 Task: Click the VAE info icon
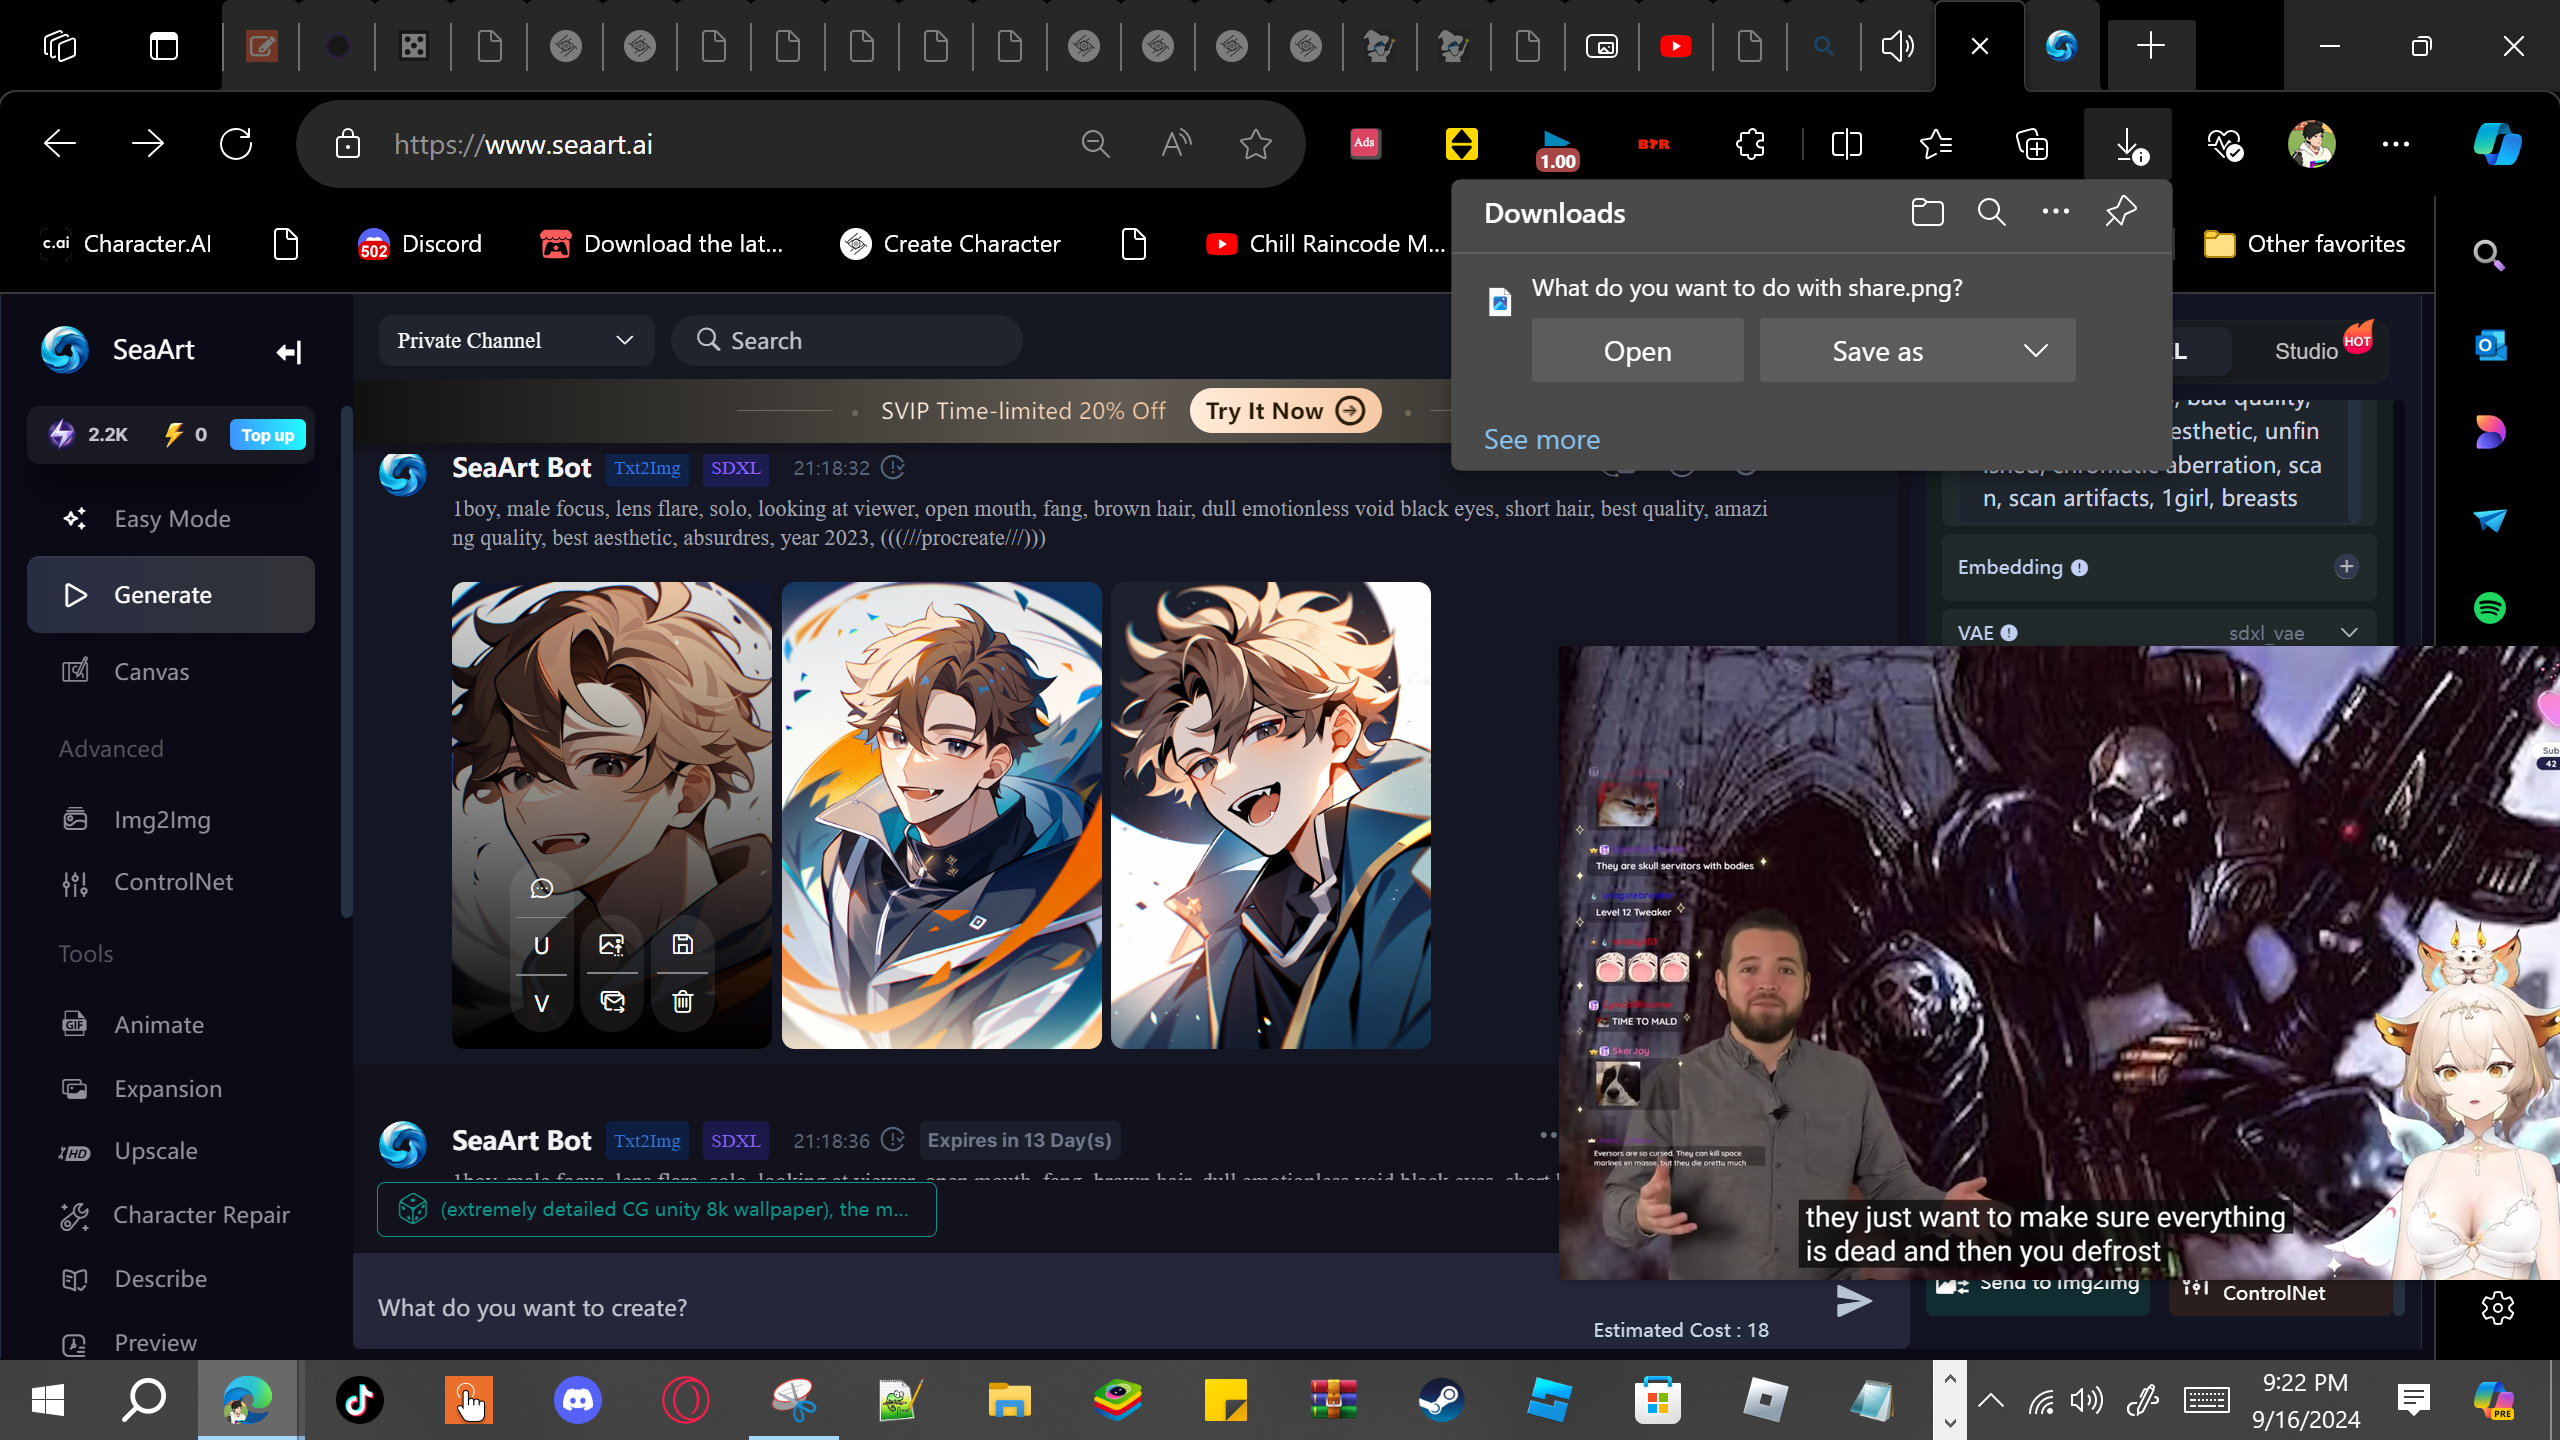2010,633
